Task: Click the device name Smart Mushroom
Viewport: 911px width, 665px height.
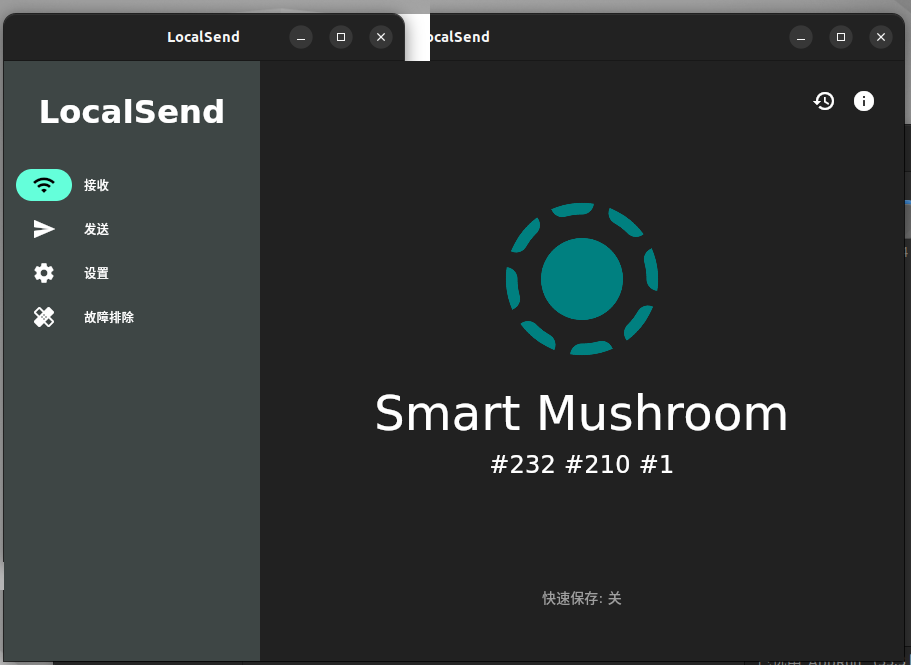Action: click(x=581, y=412)
